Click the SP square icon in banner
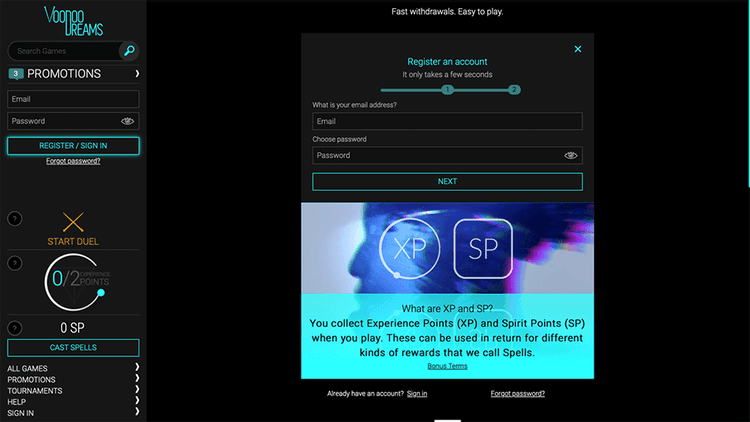This screenshot has width=750, height=422. [483, 248]
